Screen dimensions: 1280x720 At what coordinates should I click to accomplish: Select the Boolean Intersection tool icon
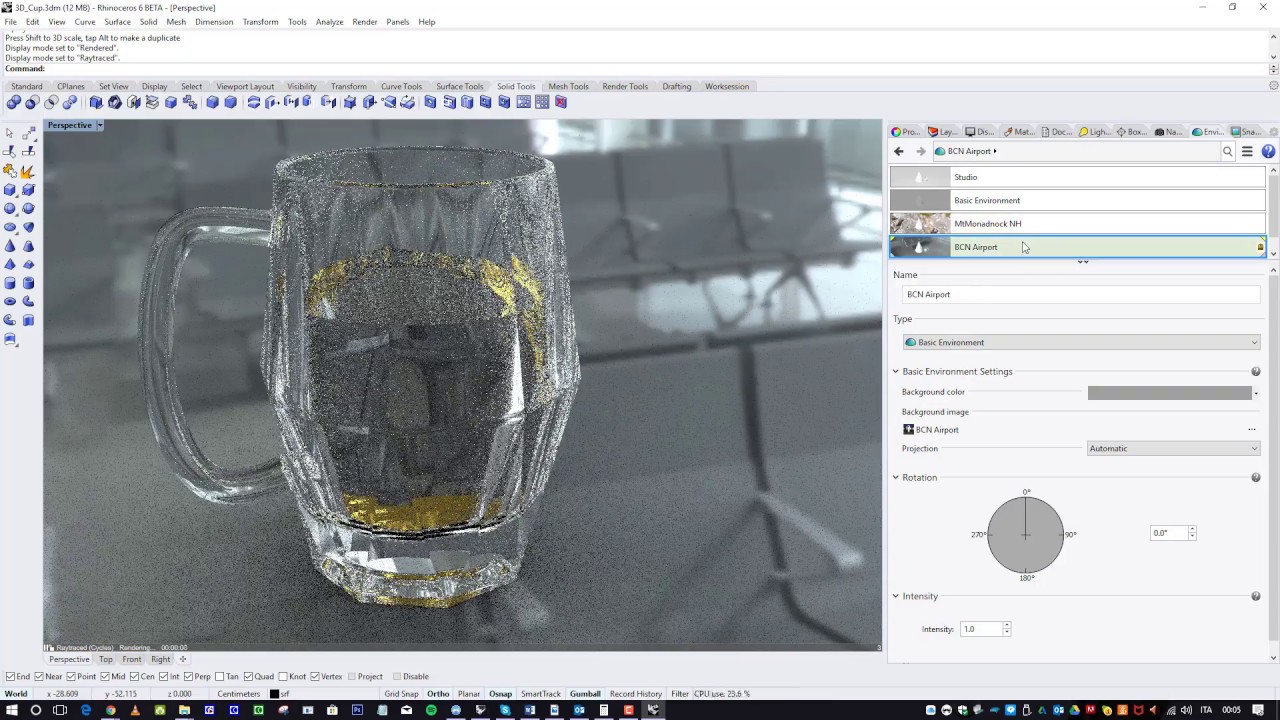[x=51, y=102]
